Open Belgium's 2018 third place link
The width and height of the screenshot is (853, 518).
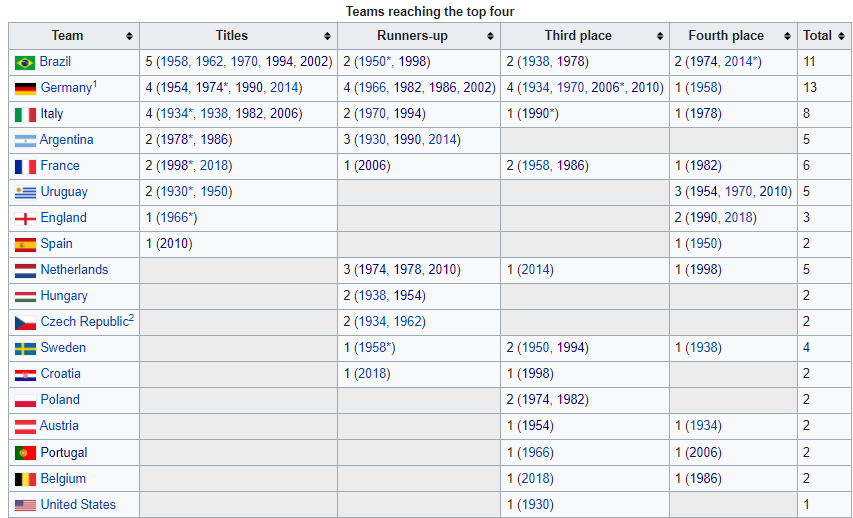[535, 478]
